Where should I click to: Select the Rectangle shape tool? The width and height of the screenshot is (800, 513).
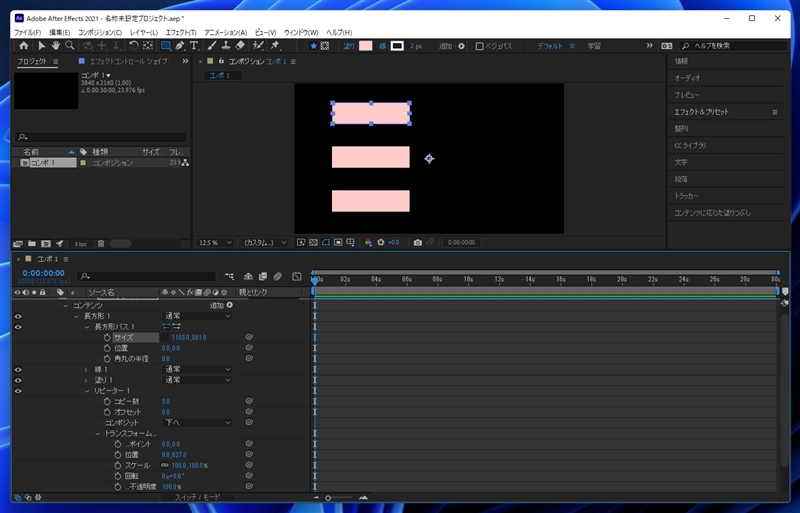[x=165, y=45]
